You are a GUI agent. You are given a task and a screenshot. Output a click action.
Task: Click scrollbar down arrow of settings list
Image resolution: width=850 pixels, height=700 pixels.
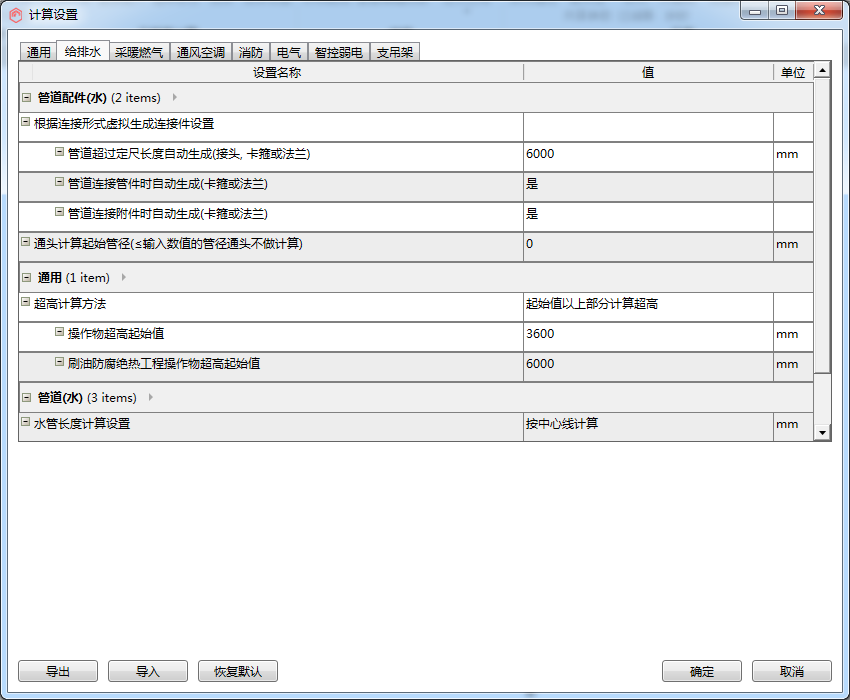pos(822,432)
